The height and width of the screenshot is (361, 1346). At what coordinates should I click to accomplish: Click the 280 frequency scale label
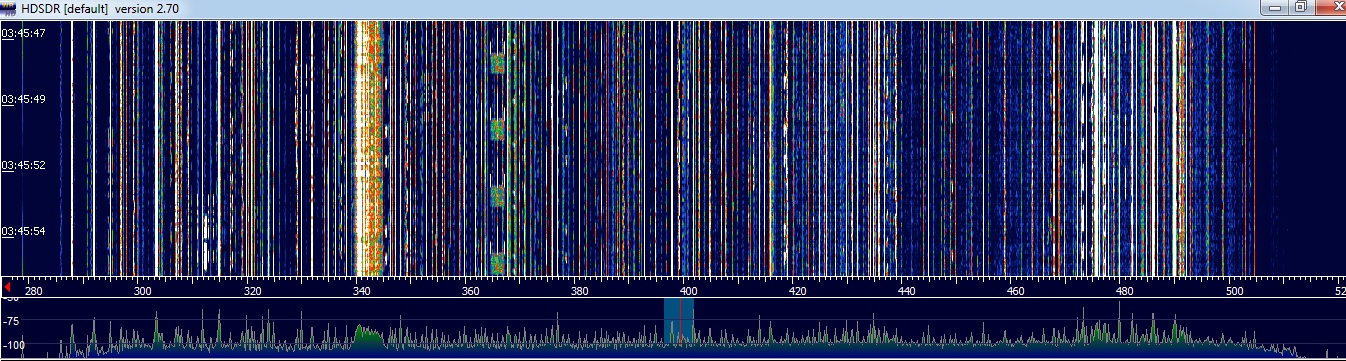33,291
